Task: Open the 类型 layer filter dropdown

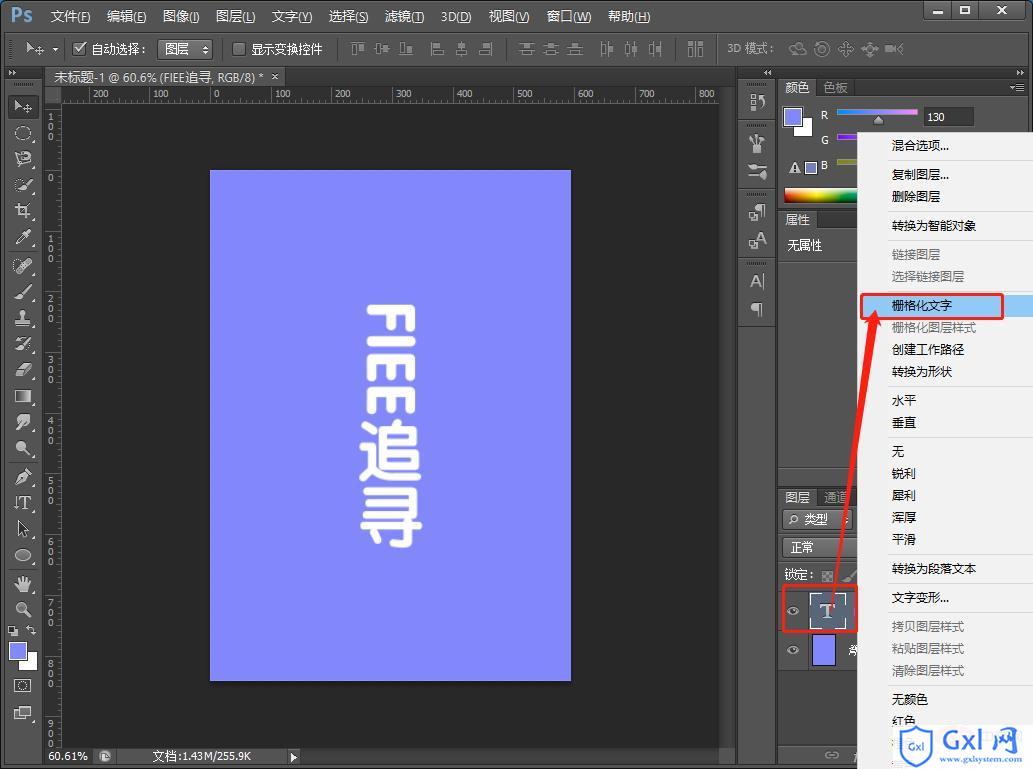Action: tap(818, 519)
